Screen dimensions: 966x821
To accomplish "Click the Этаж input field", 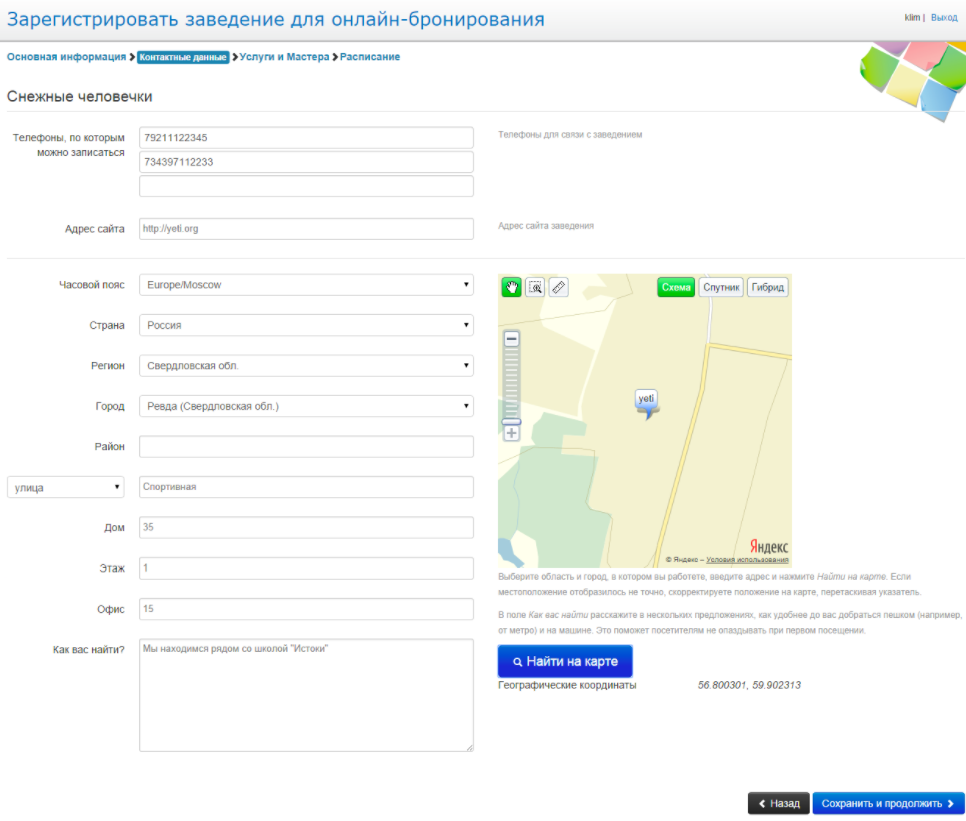I will point(306,568).
